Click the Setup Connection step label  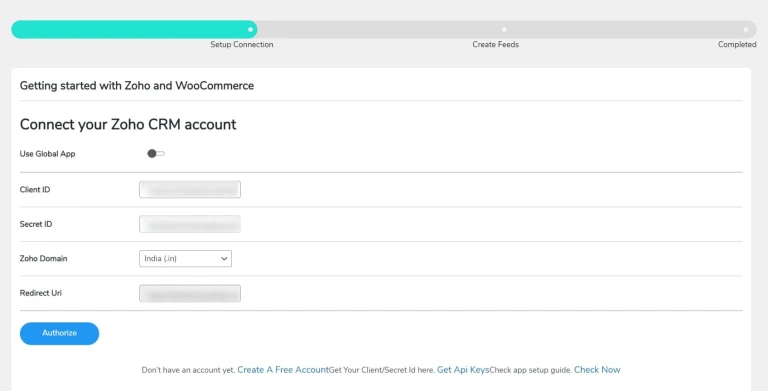click(241, 45)
